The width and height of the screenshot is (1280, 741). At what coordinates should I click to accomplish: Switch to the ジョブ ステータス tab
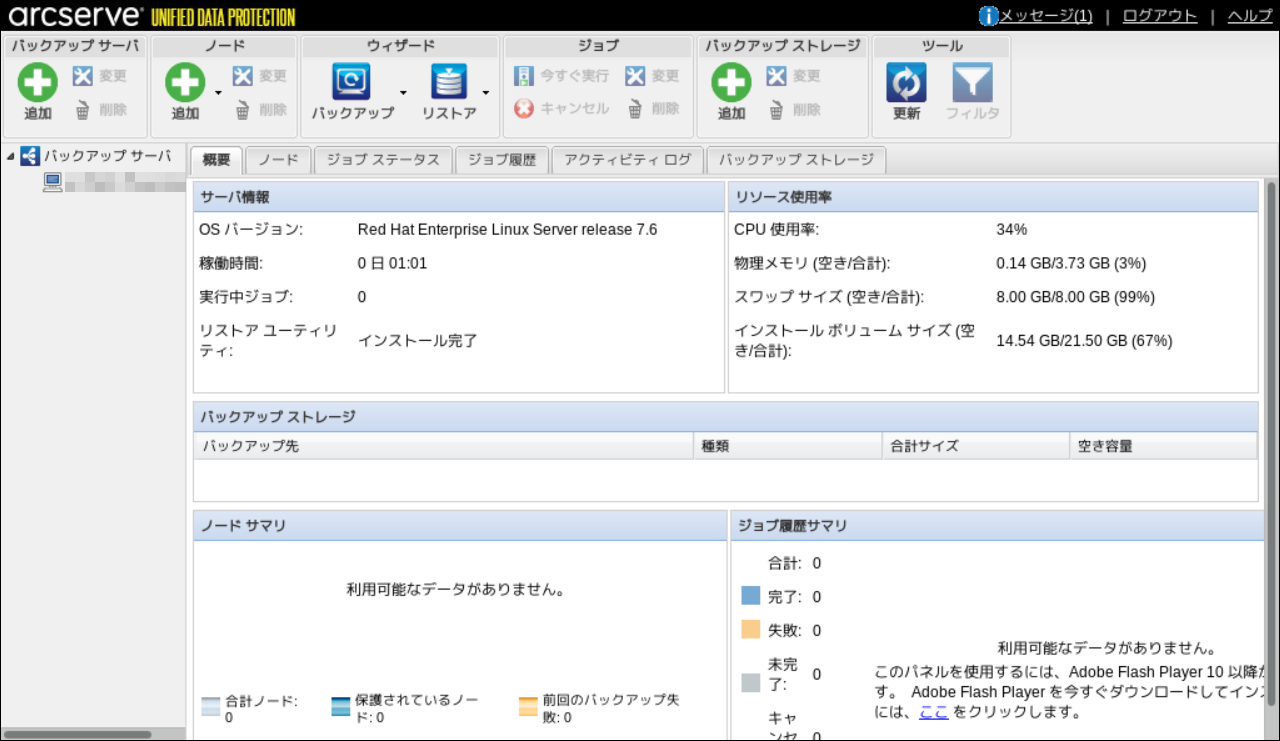(383, 160)
